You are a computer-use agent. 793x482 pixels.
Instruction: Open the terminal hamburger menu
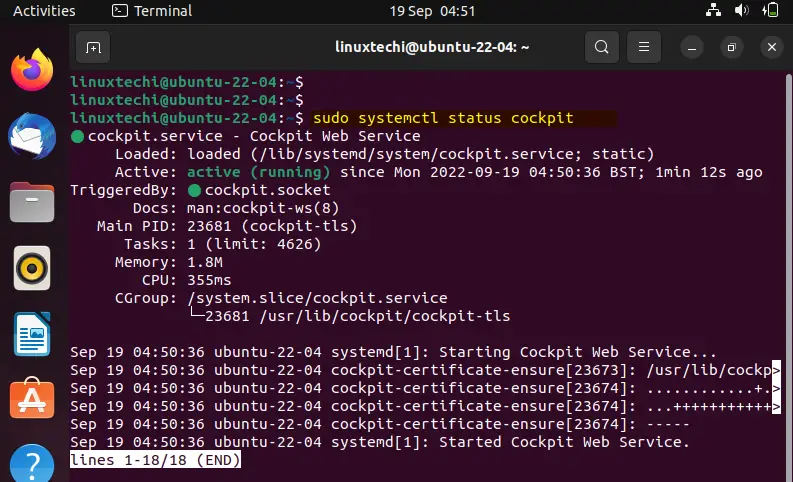pos(643,48)
